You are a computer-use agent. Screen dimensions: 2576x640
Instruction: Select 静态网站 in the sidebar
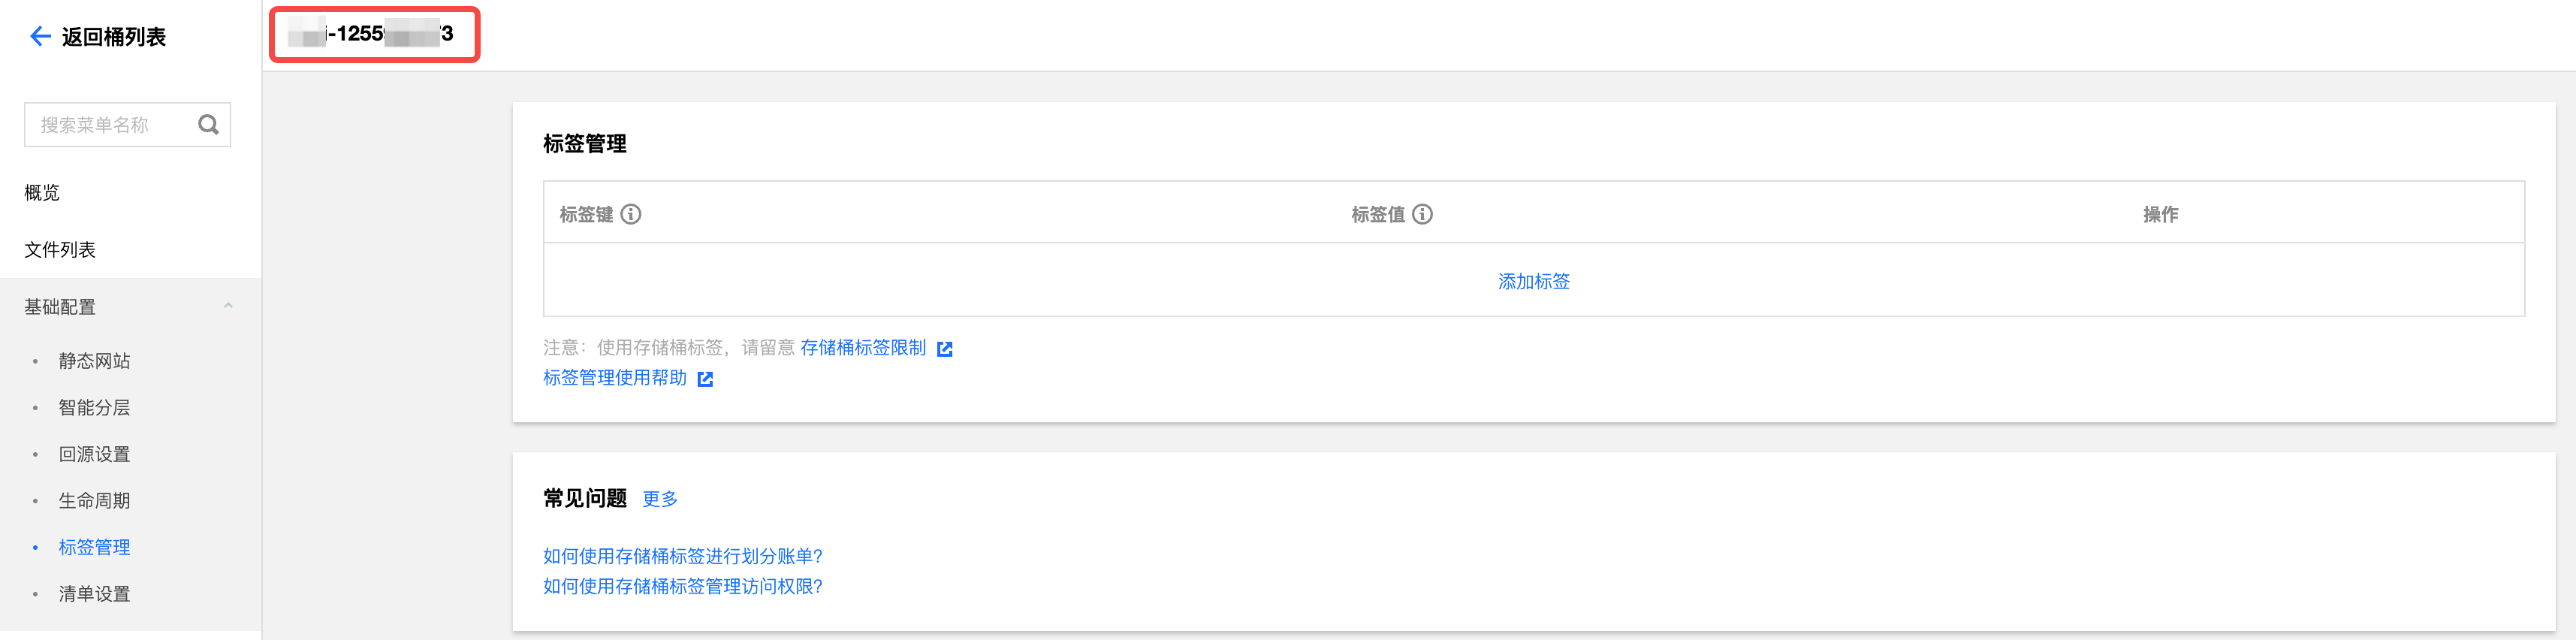(94, 361)
